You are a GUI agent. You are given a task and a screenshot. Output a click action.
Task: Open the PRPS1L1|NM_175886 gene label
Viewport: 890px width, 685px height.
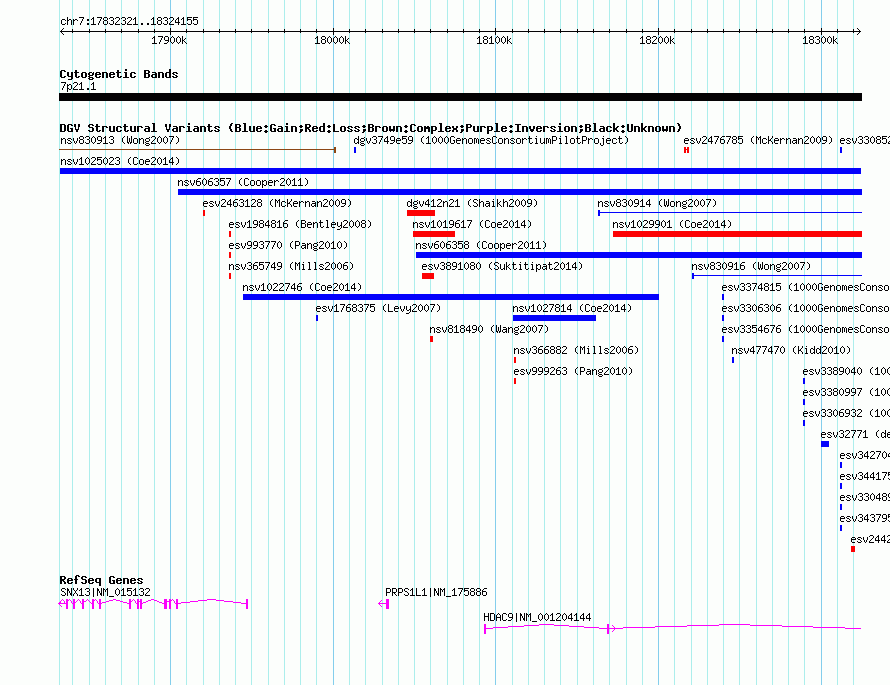pos(436,592)
